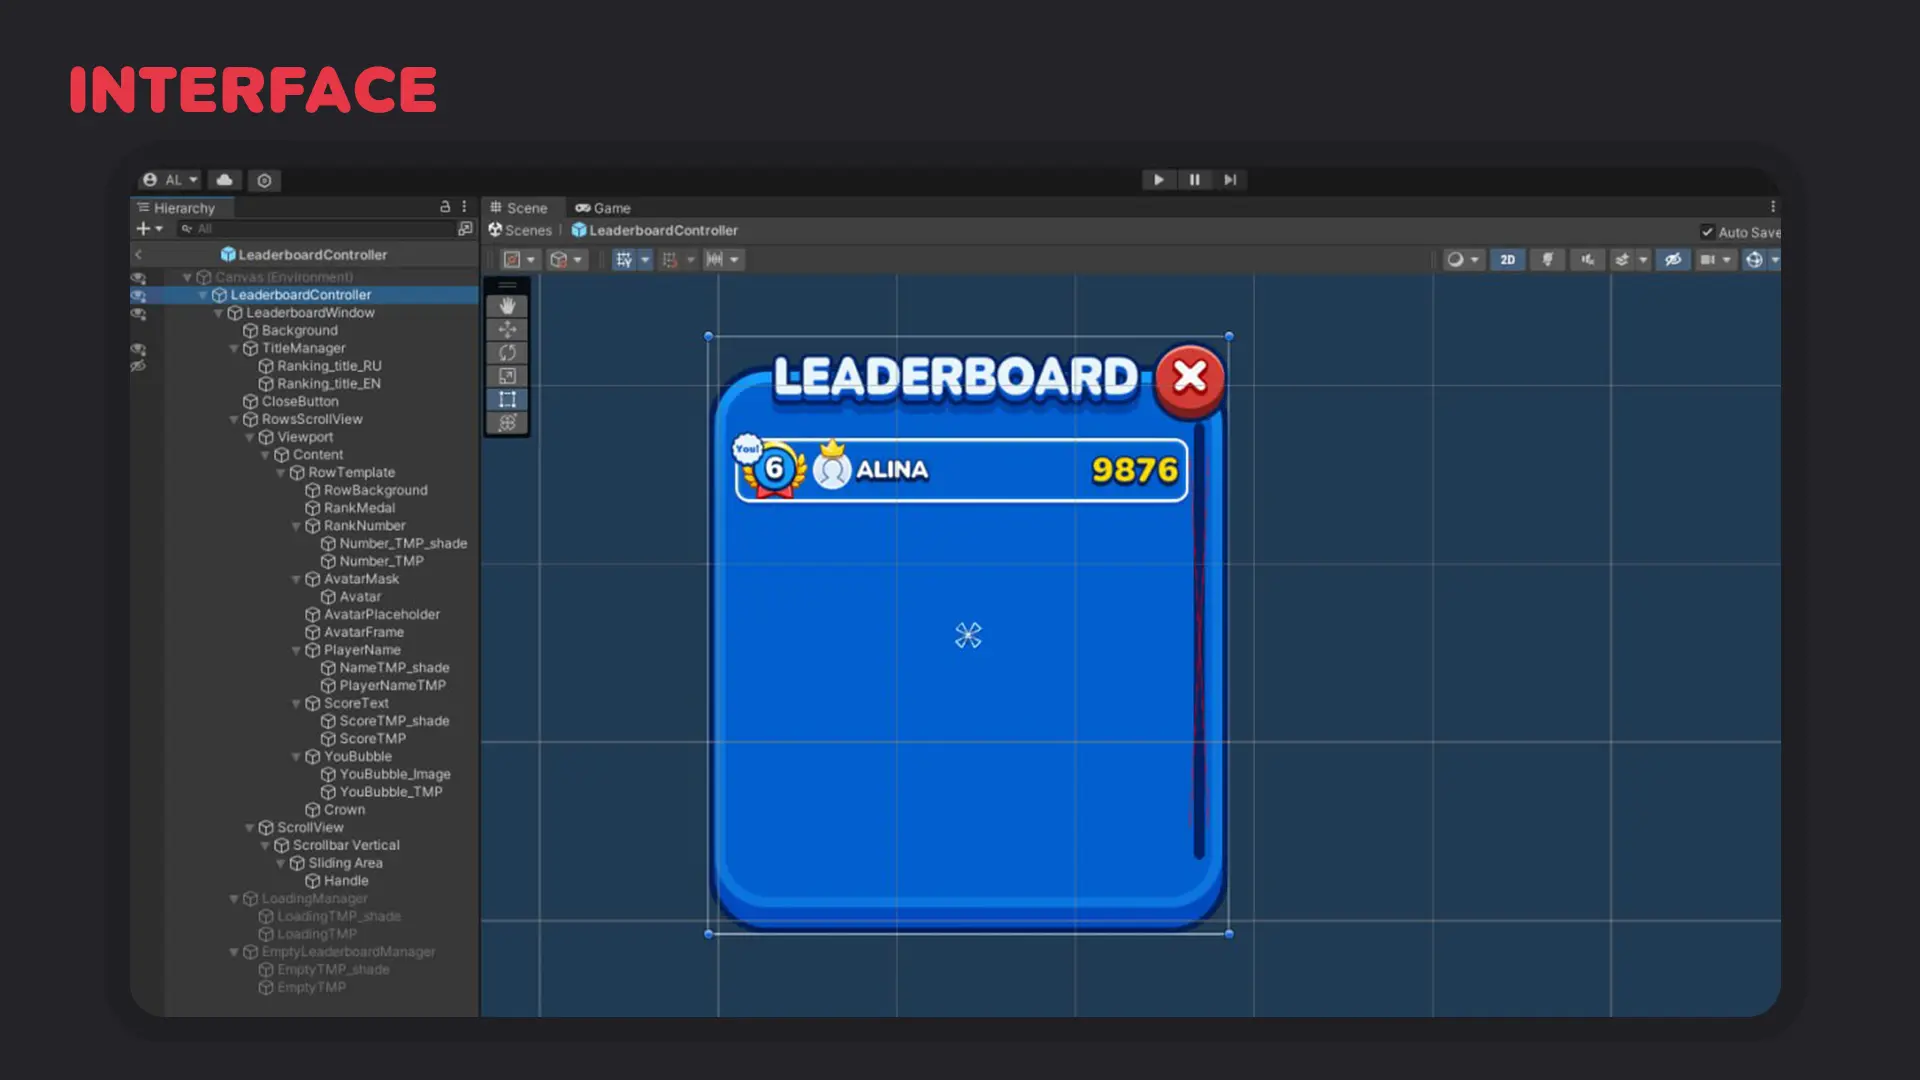Open the scene camera dropdown arrow
Viewport: 1920px width, 1080px height.
coord(1726,260)
